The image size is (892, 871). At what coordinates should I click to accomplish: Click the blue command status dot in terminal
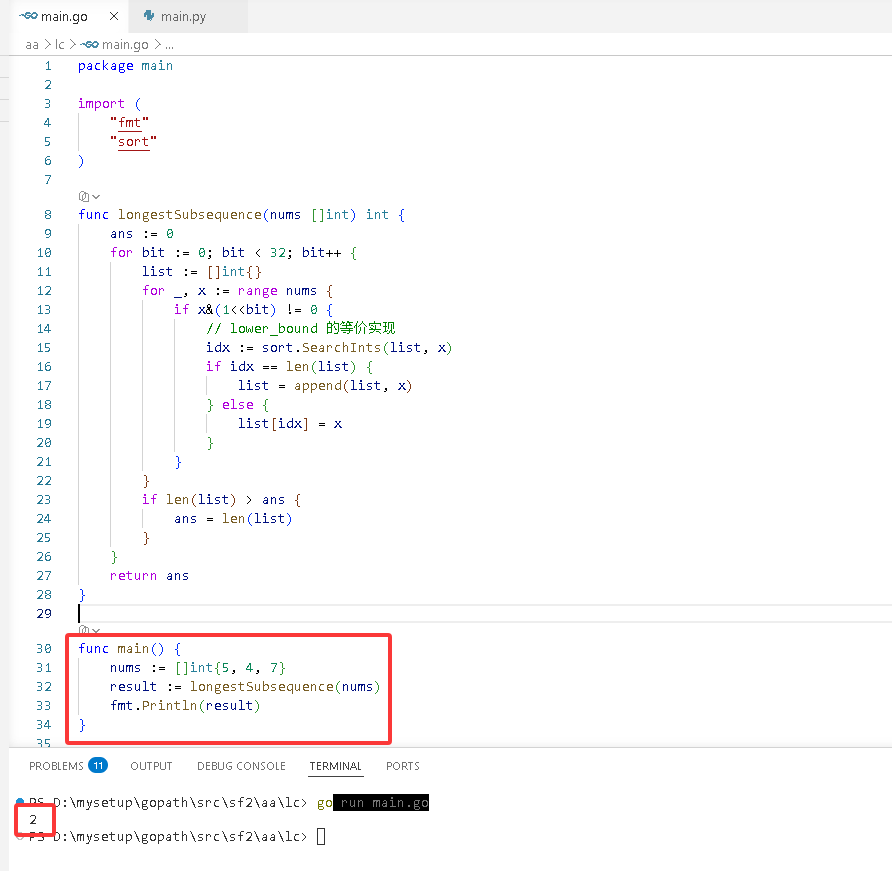tap(20, 802)
